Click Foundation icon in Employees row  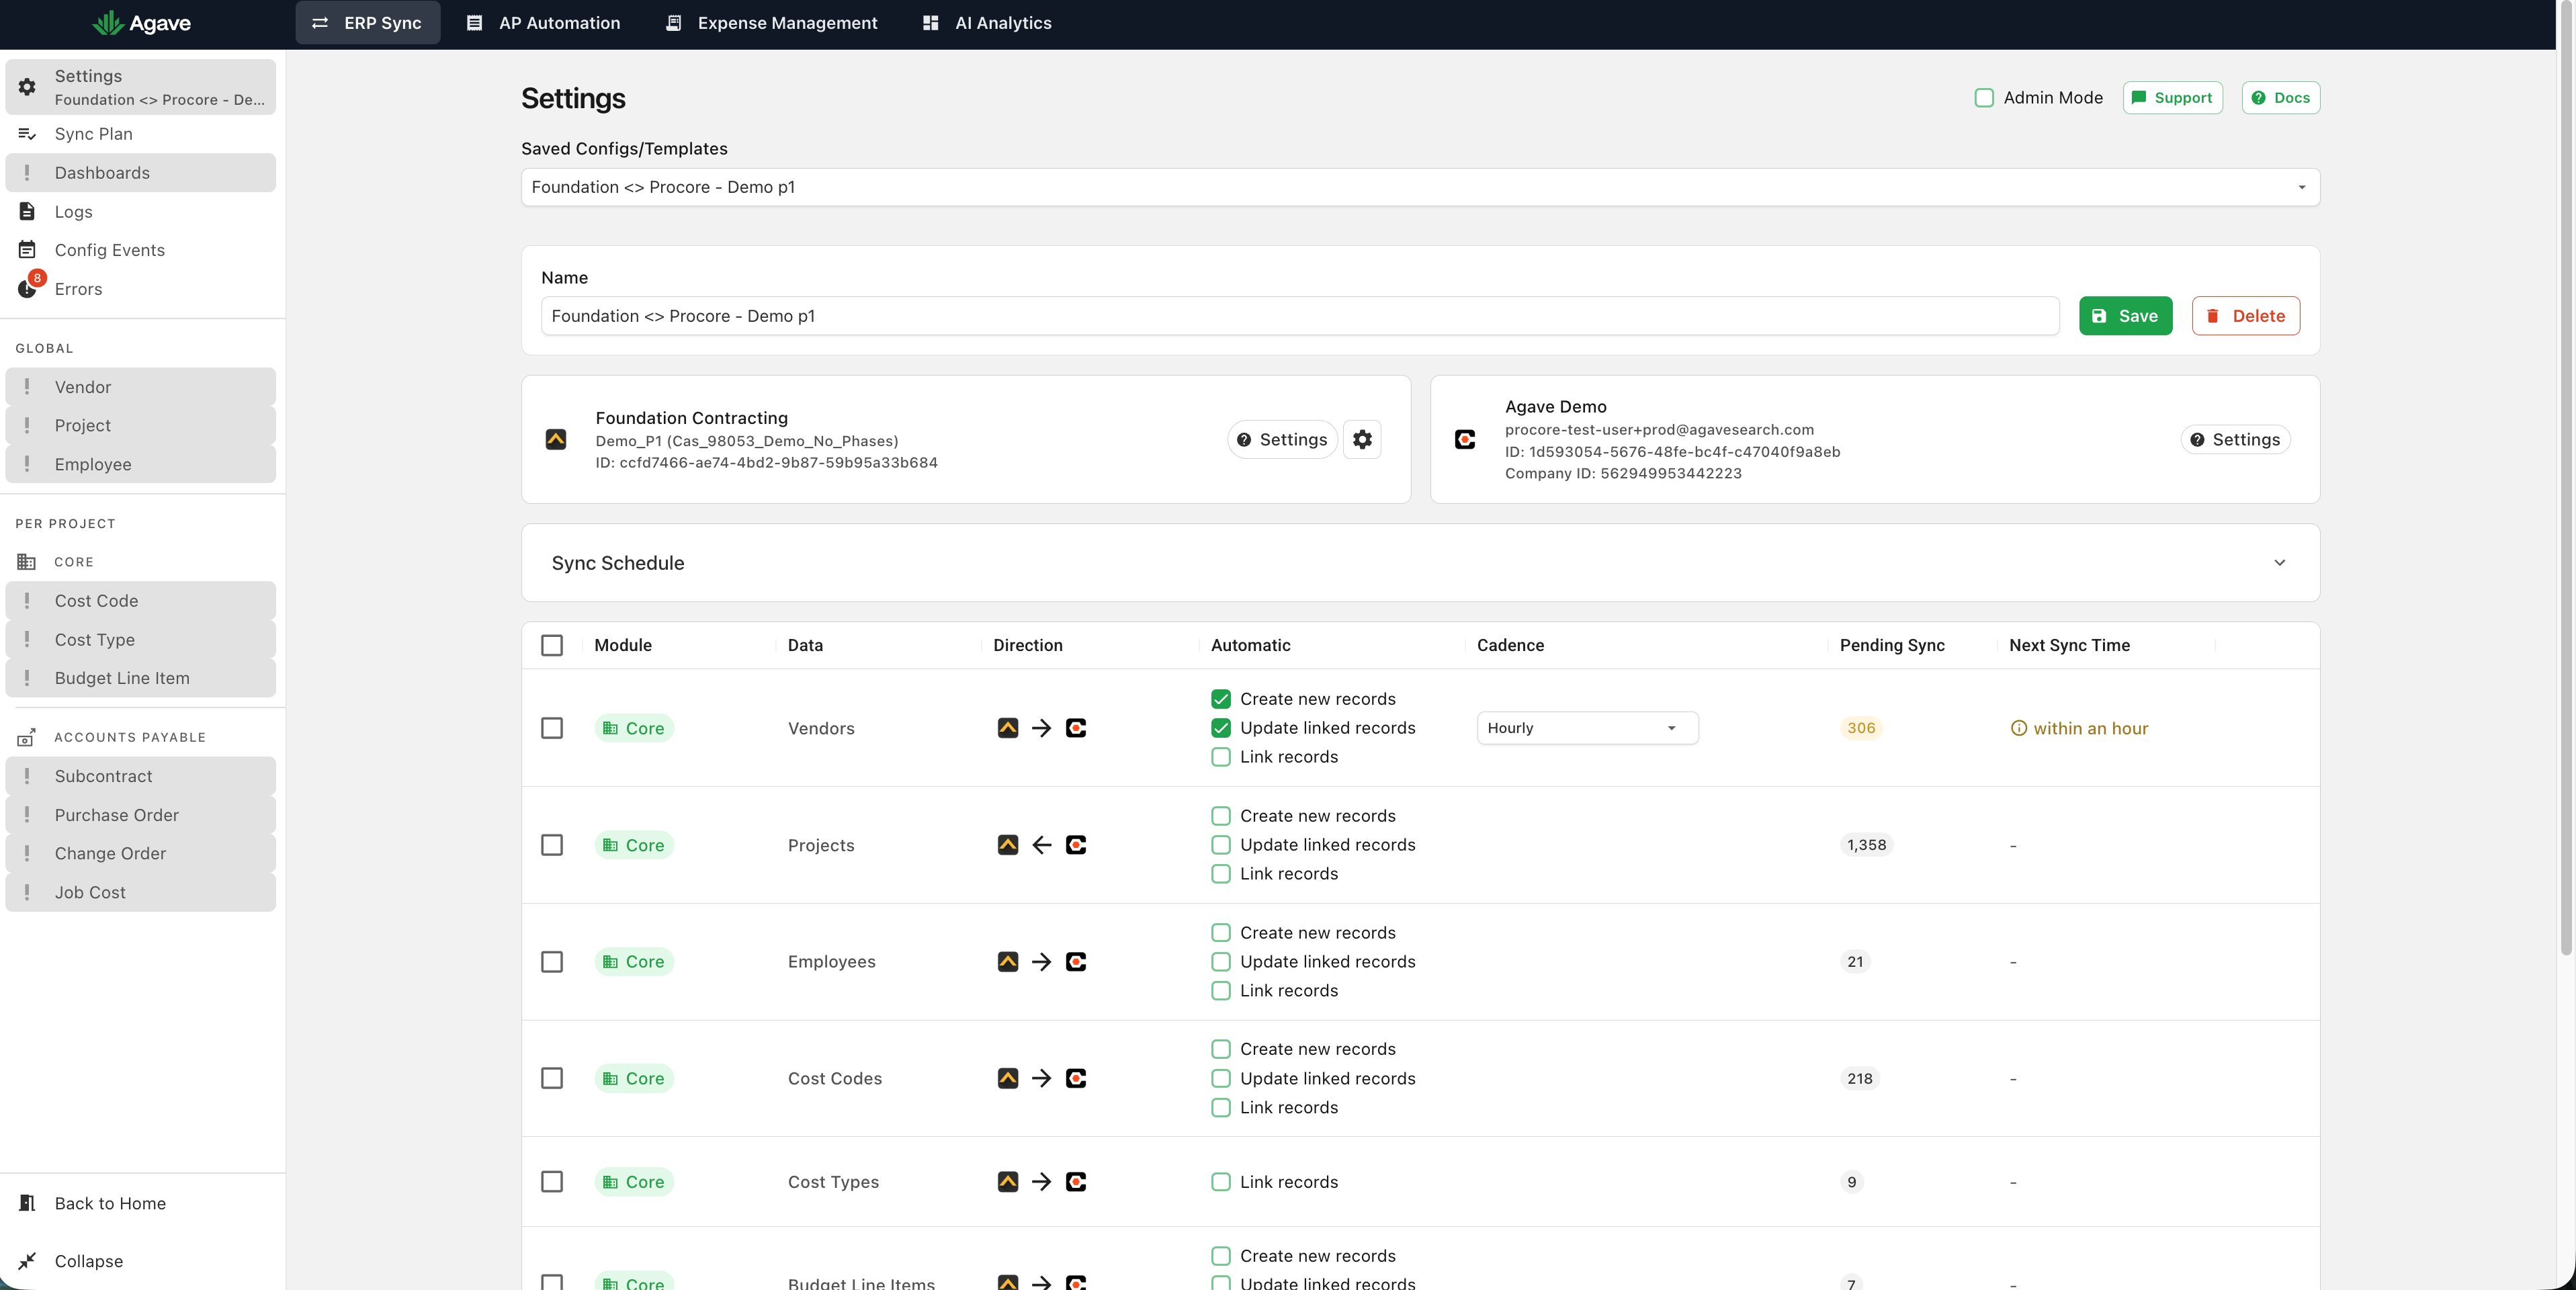[x=1007, y=961]
